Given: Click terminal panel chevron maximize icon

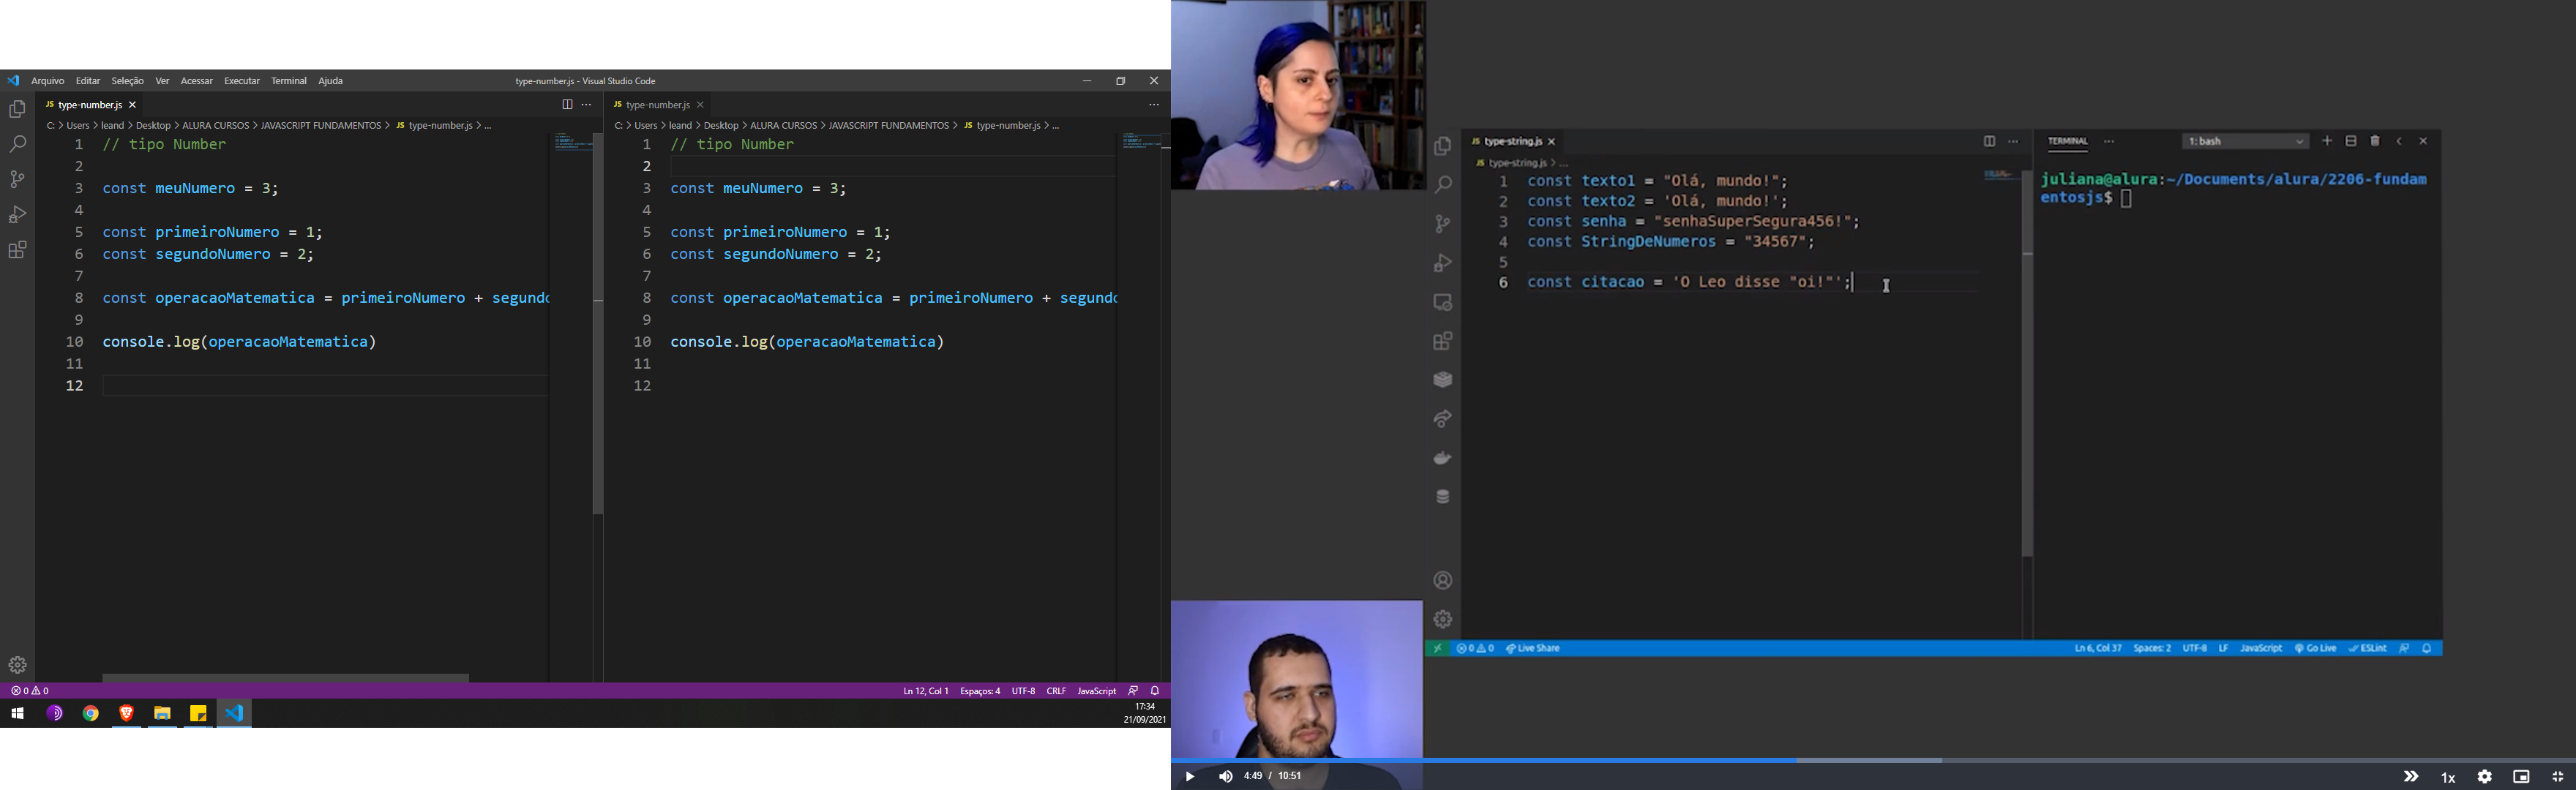Looking at the screenshot, I should (x=2399, y=141).
